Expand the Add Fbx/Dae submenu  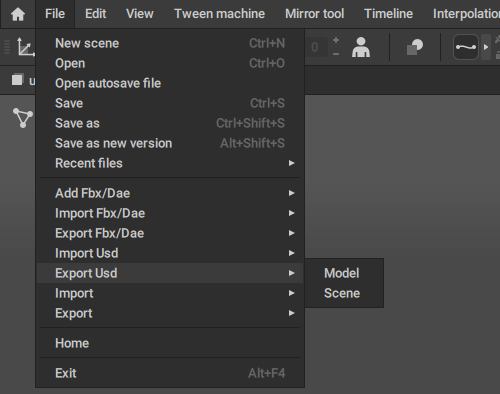(x=170, y=193)
